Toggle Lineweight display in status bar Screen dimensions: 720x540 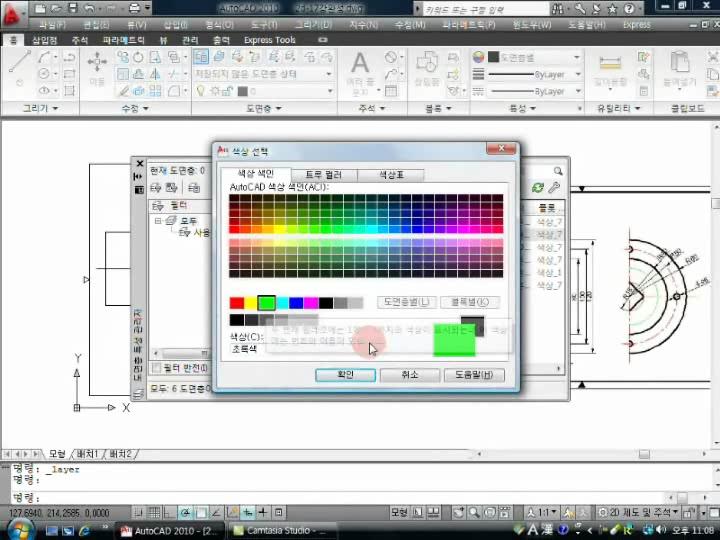(263, 512)
